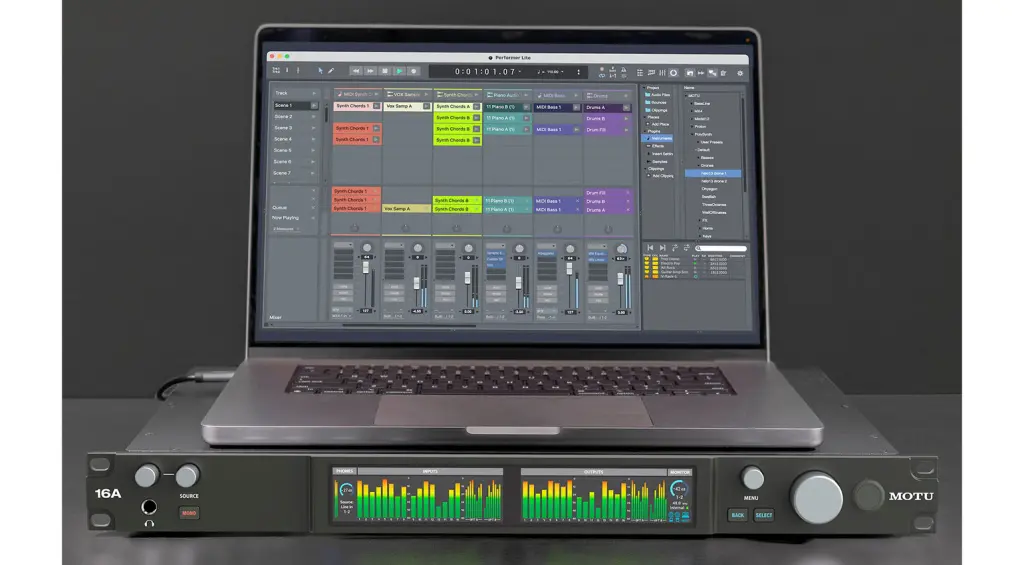Click the Stop button in the transport
Viewport: 1024px width, 565px height.
(384, 71)
